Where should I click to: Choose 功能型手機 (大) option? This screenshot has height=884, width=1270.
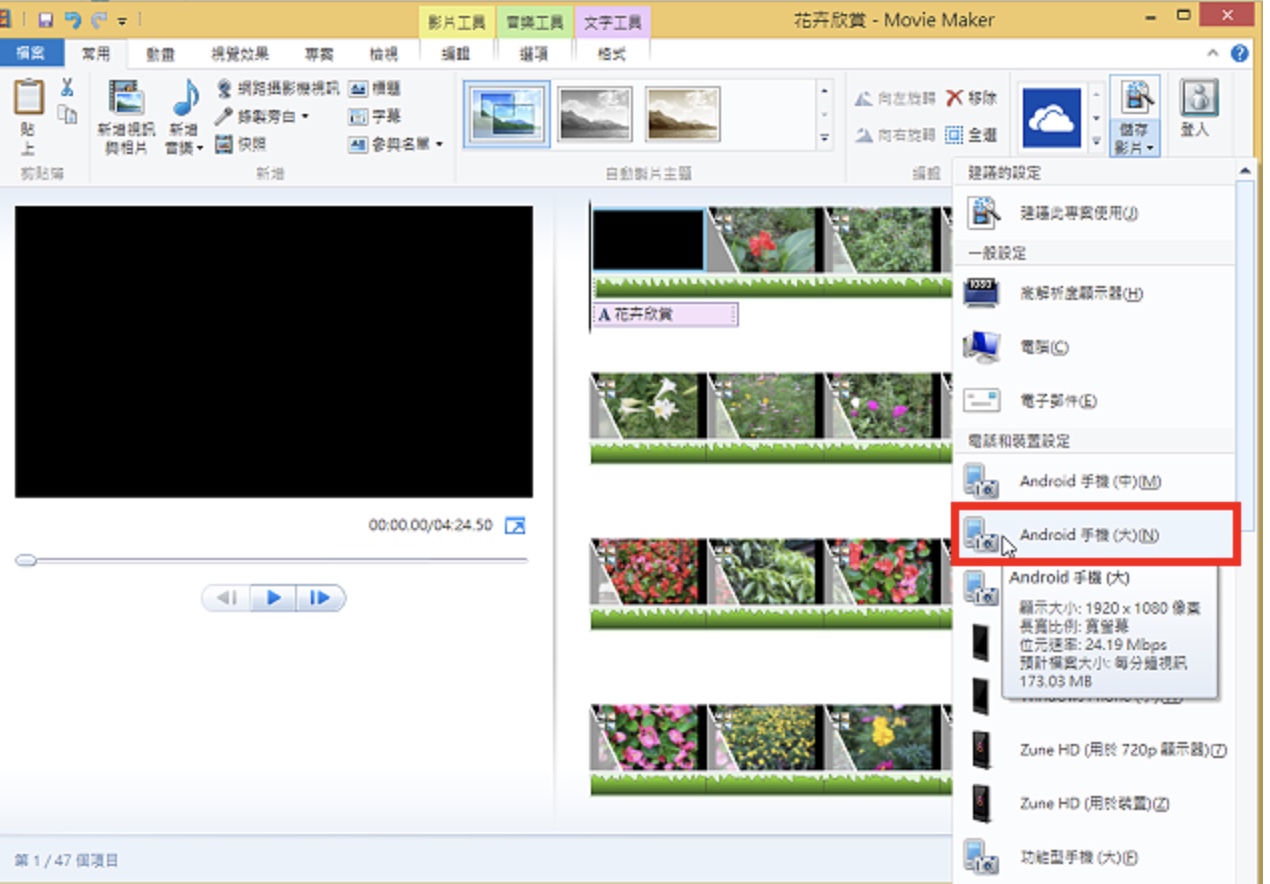coord(1094,857)
